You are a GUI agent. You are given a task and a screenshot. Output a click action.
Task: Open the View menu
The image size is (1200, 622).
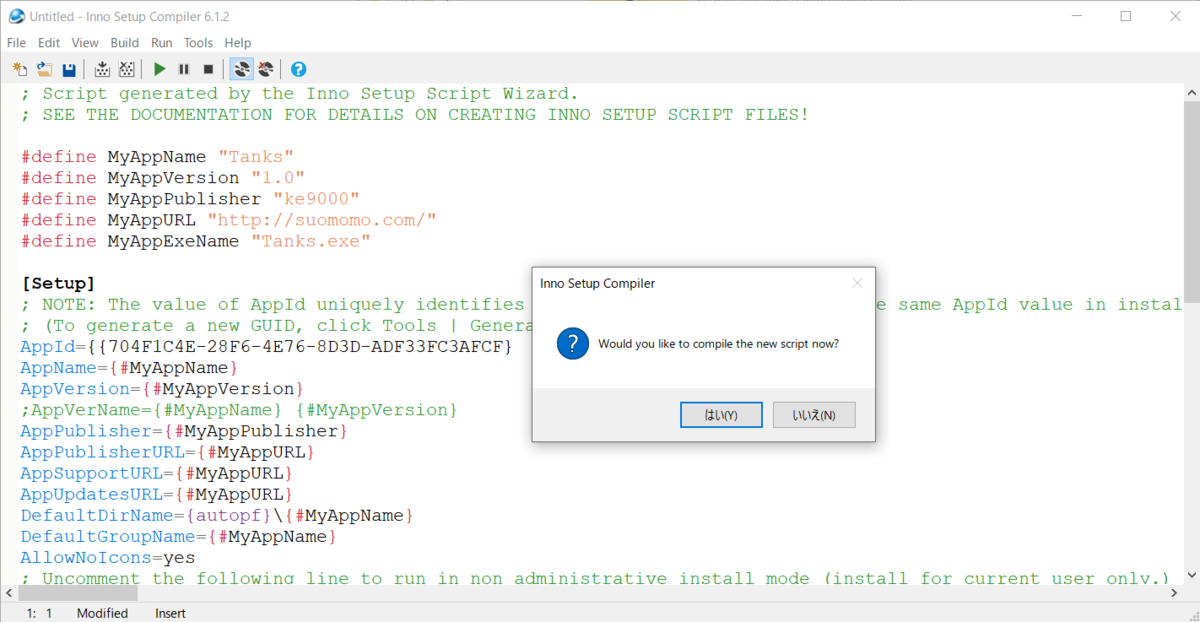point(85,43)
